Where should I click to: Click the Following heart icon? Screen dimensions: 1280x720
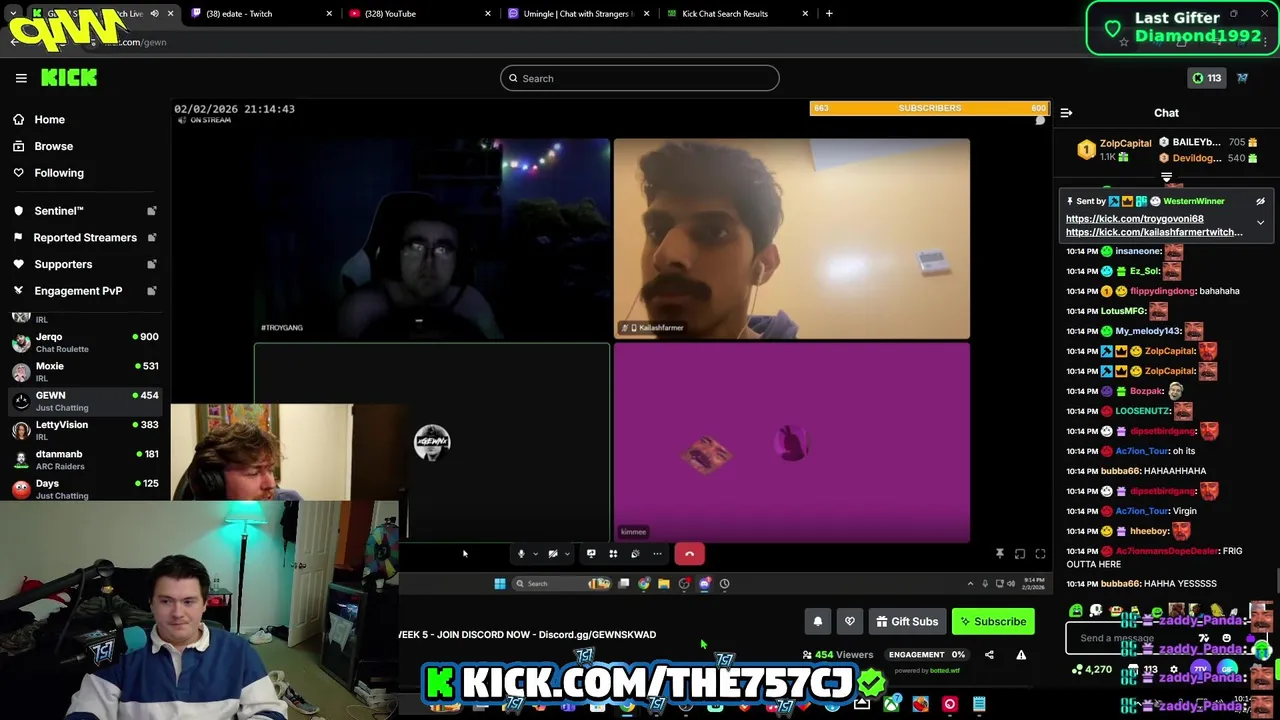(x=19, y=173)
